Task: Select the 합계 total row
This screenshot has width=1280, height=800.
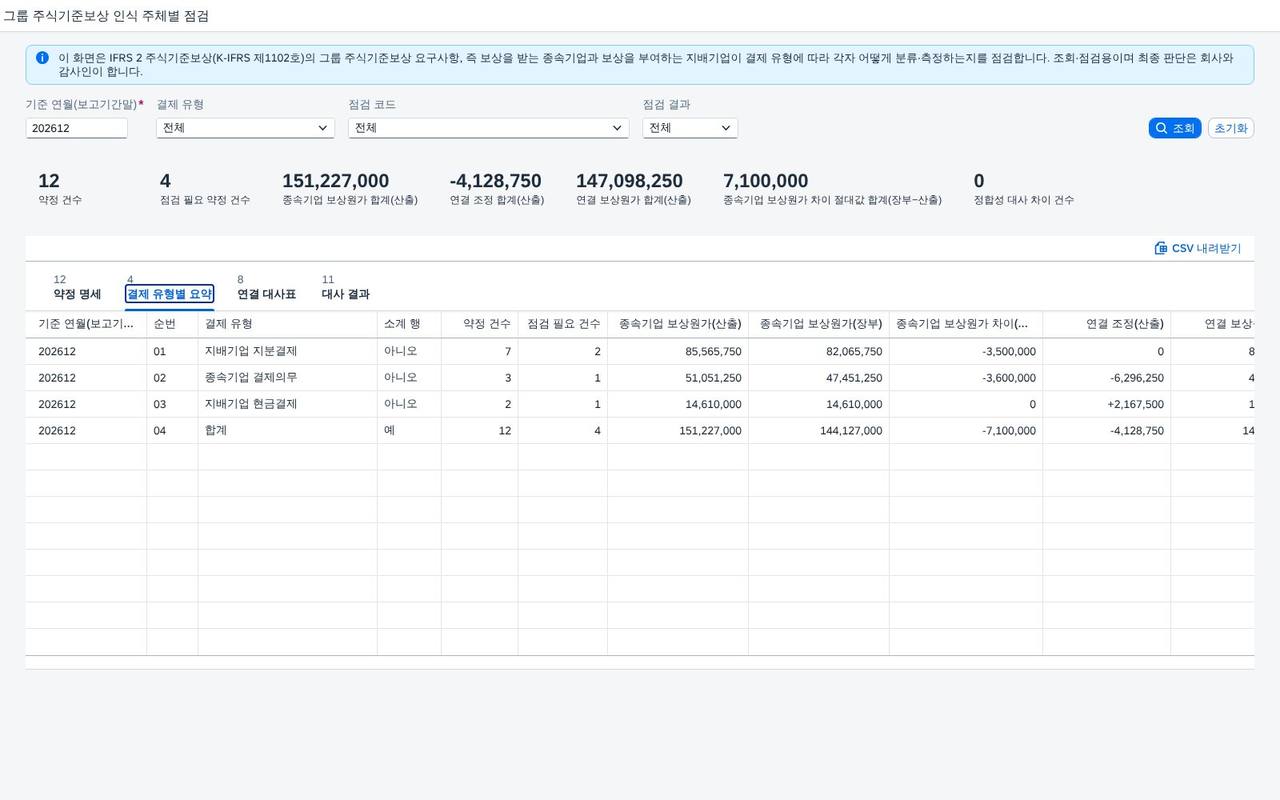Action: (x=640, y=430)
